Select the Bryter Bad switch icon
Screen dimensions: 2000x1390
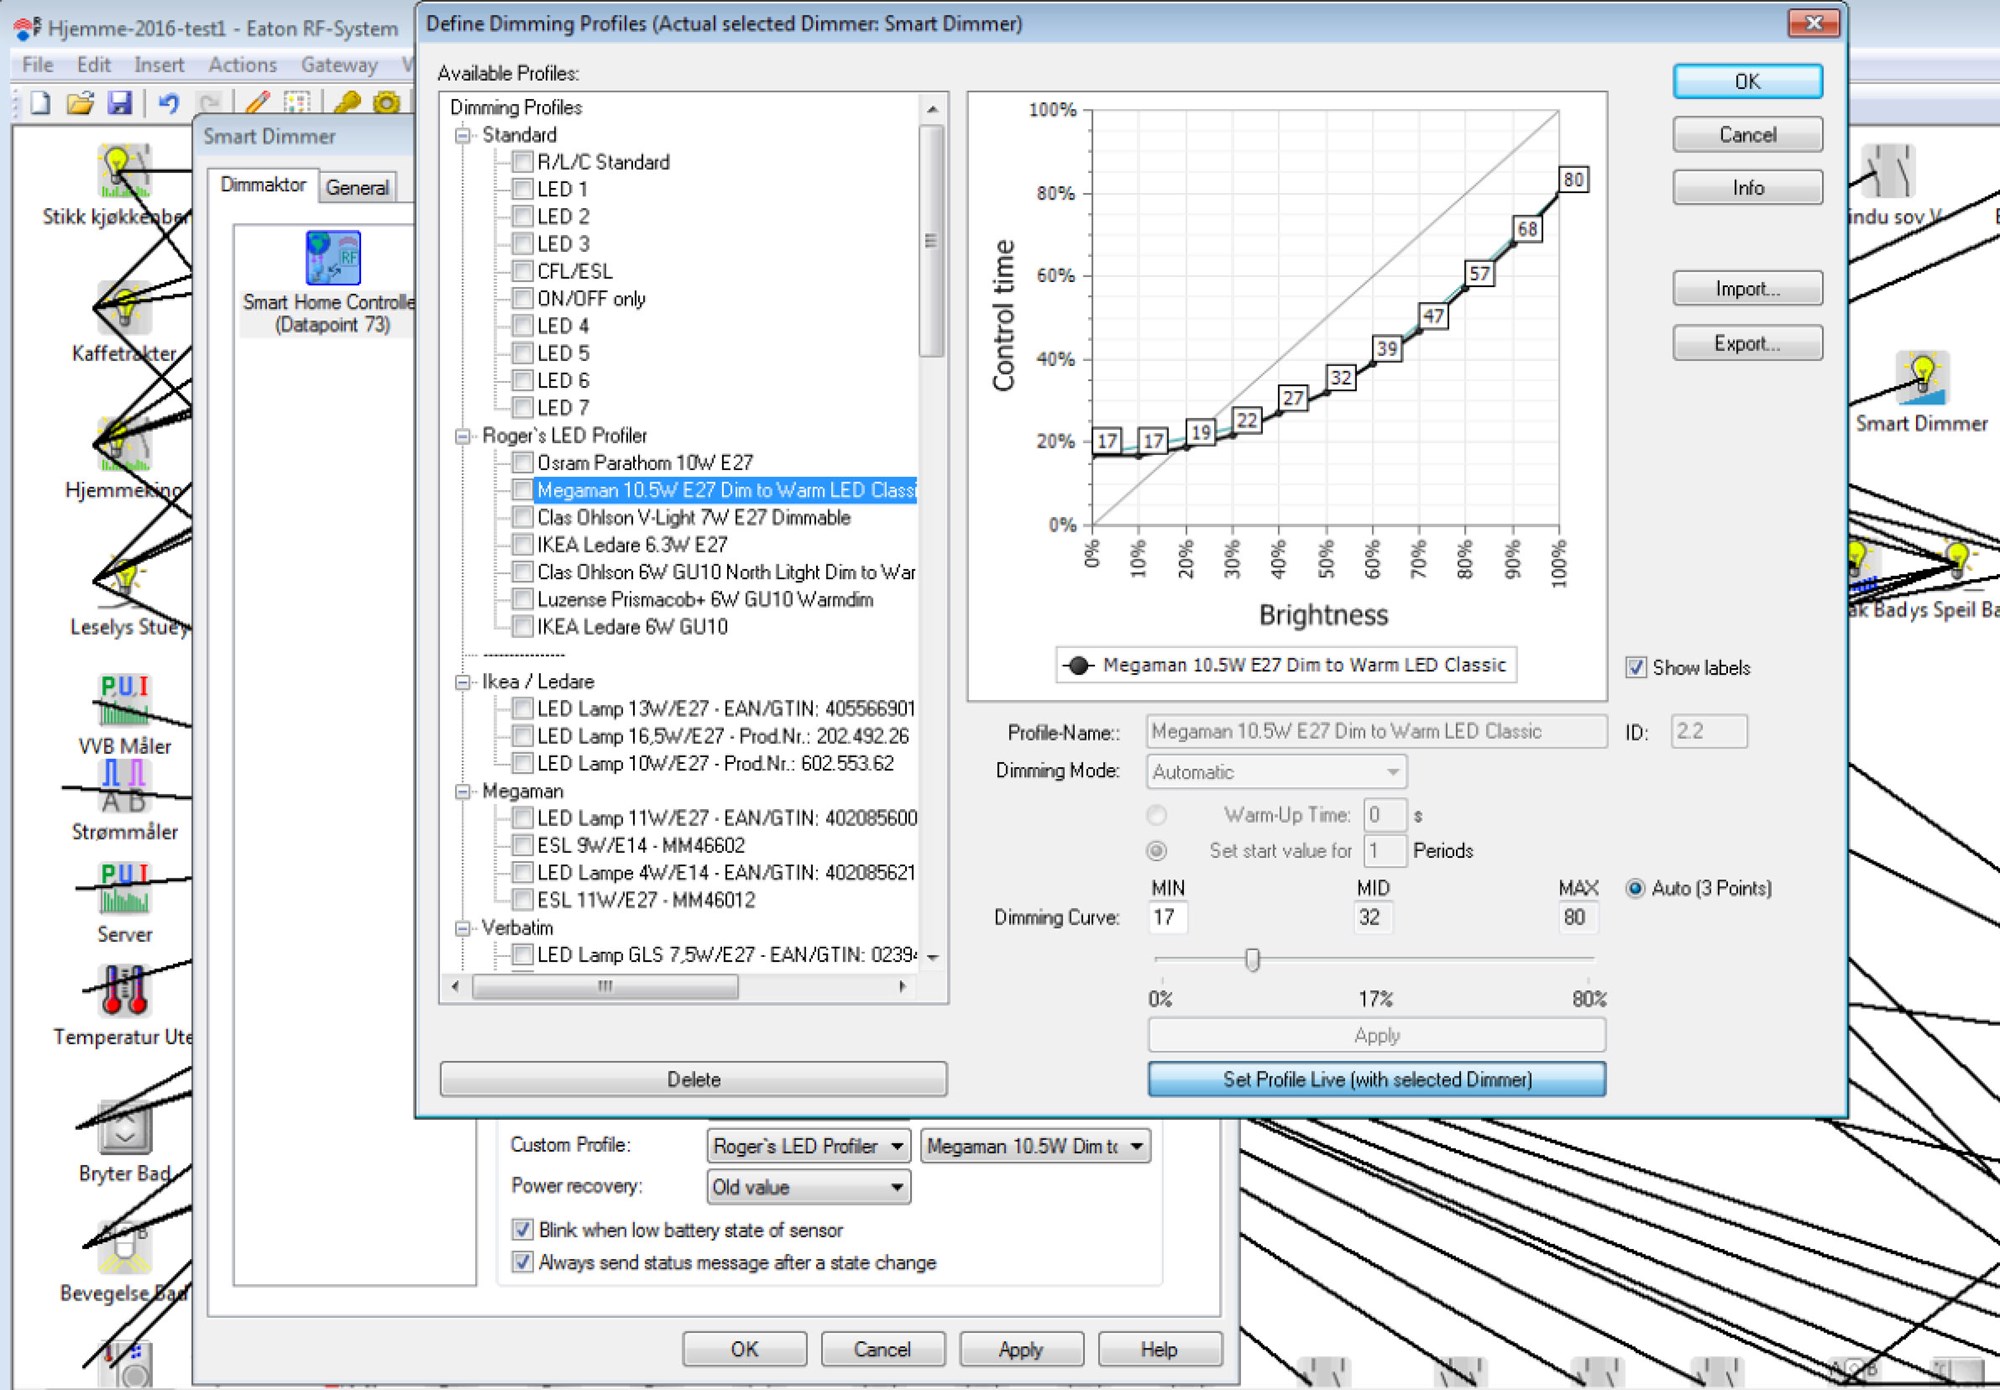coord(124,1127)
